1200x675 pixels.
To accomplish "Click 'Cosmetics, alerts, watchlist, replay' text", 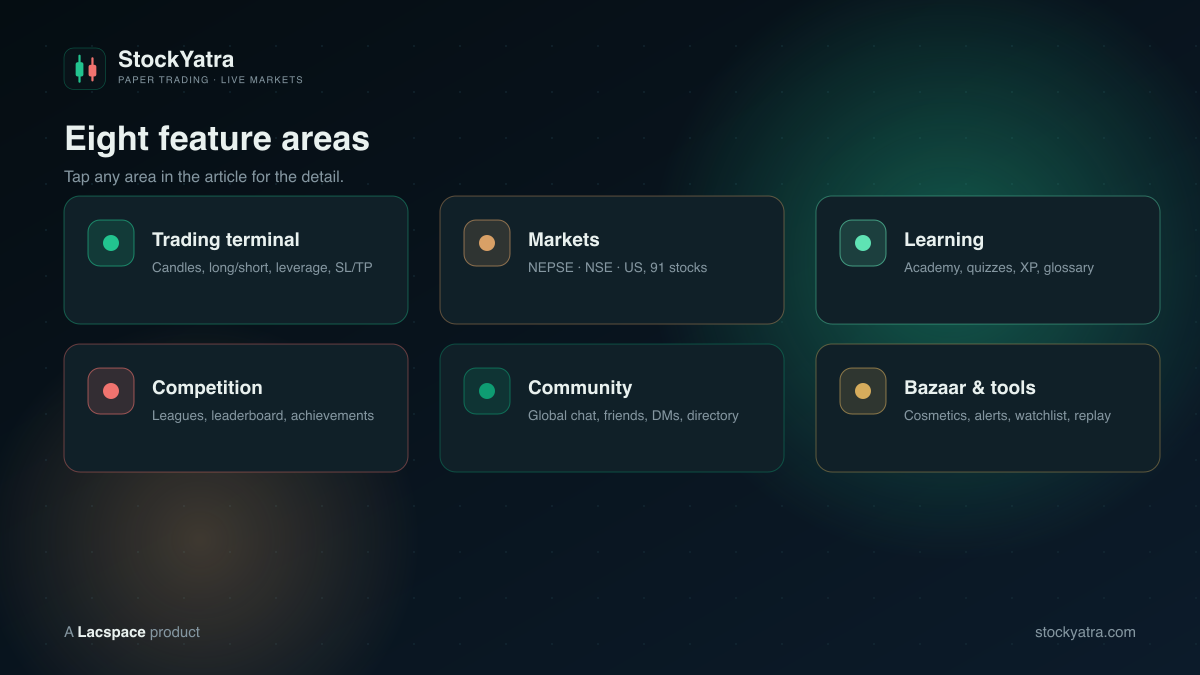I will (x=1007, y=416).
